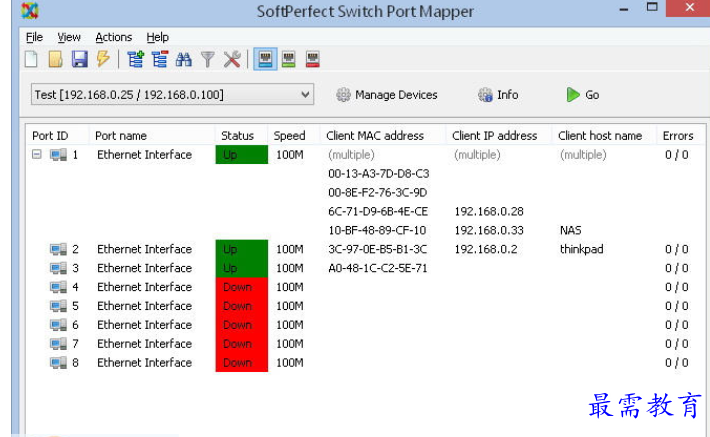The height and width of the screenshot is (437, 710).
Task: Click the tree icon with red minus
Action: [x=159, y=59]
